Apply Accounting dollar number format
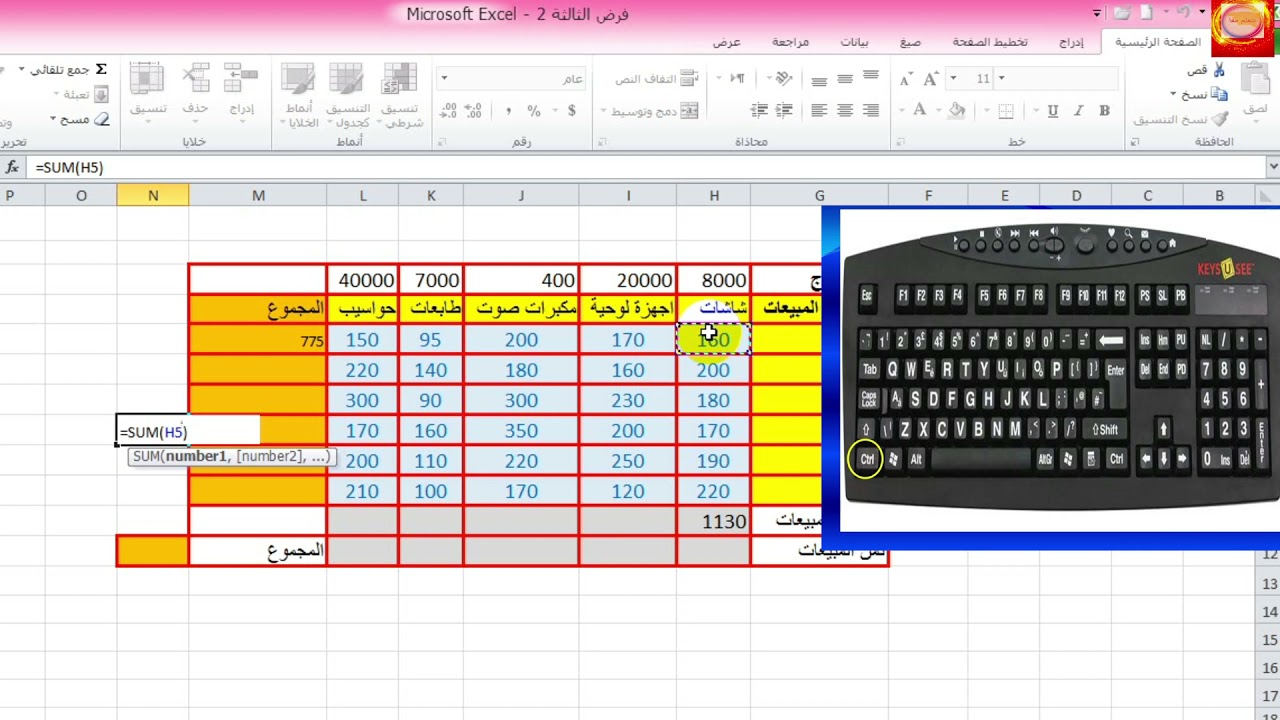 tap(572, 111)
